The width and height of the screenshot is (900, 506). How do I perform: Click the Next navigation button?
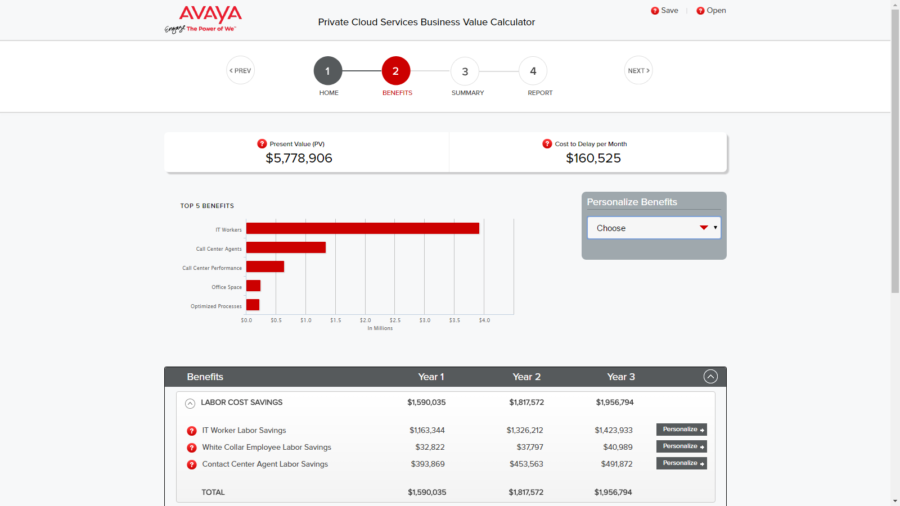[638, 71]
